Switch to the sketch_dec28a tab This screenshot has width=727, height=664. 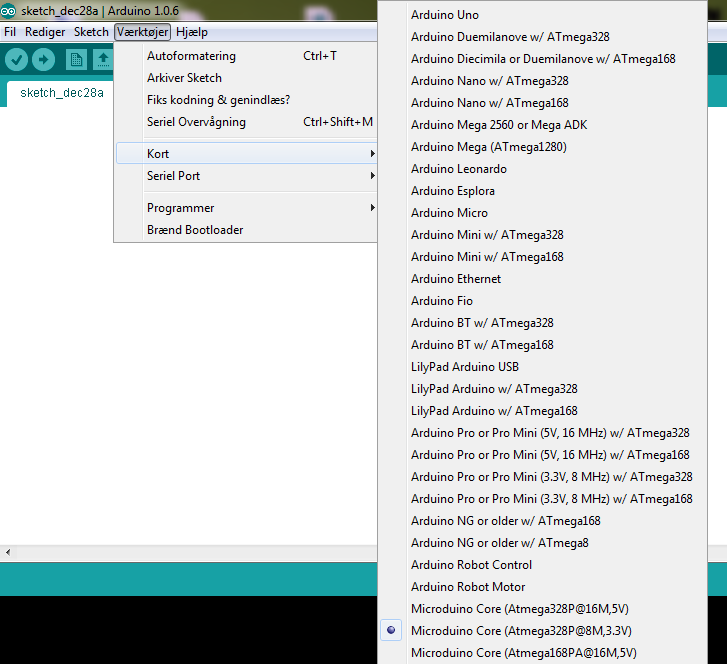point(62,93)
